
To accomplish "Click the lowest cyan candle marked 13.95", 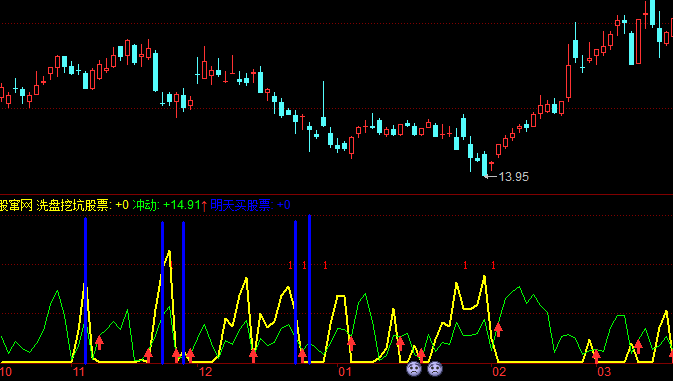I will tap(485, 163).
